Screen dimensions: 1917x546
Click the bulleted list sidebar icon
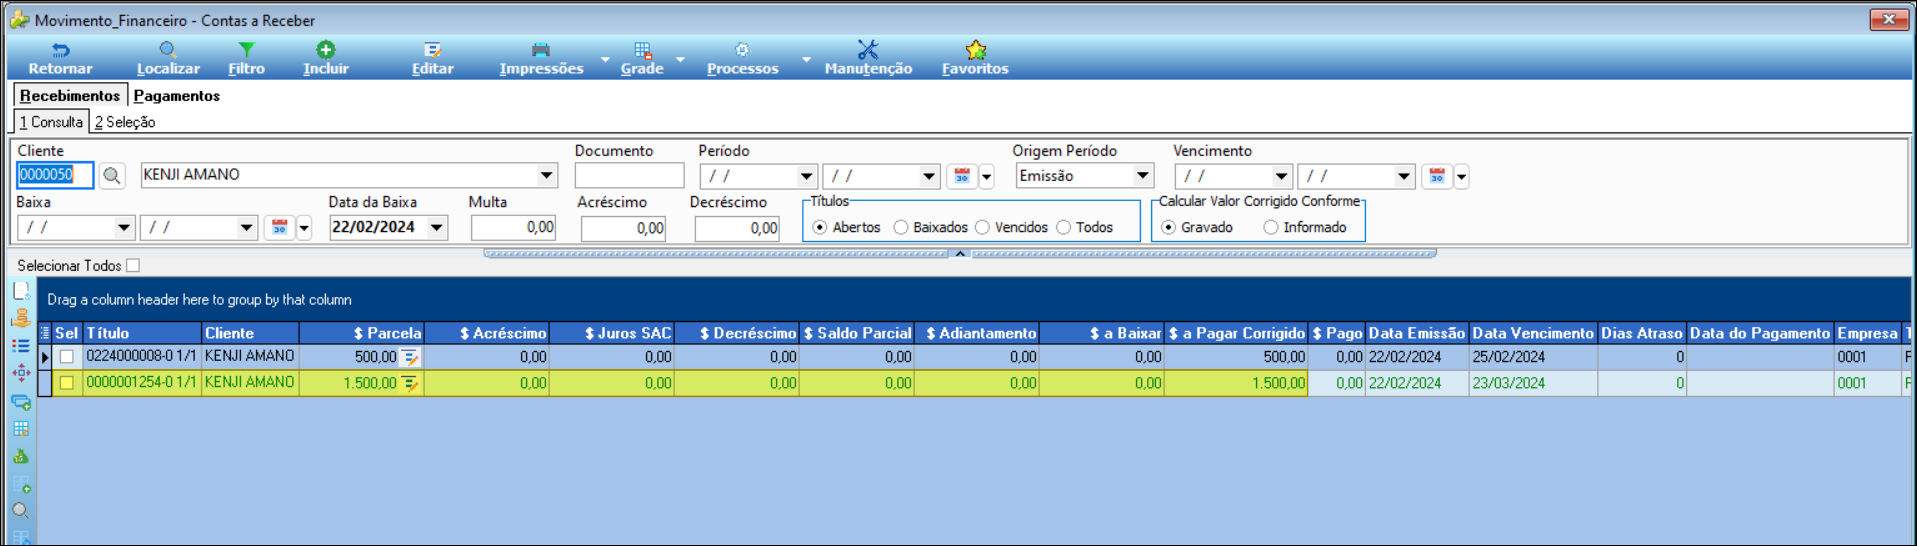coord(21,346)
